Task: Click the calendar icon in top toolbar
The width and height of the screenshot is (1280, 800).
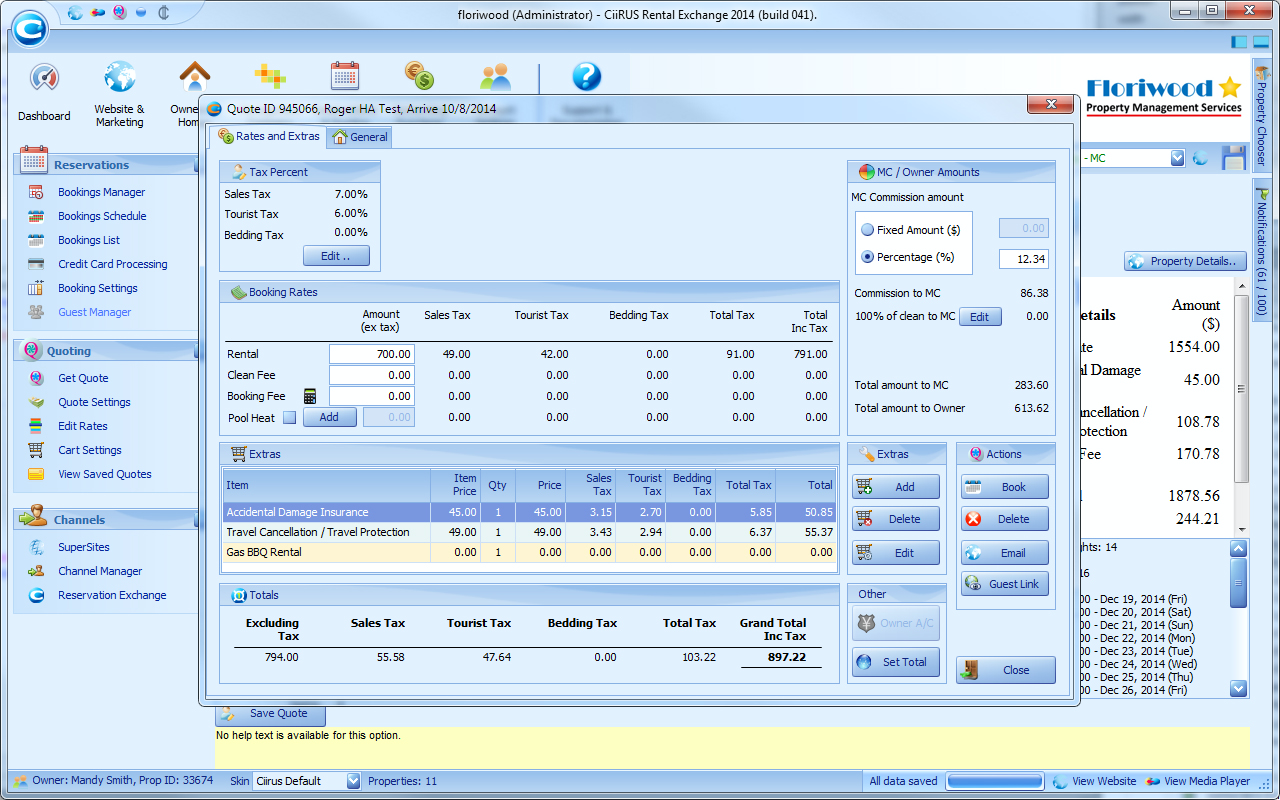Action: click(x=345, y=77)
